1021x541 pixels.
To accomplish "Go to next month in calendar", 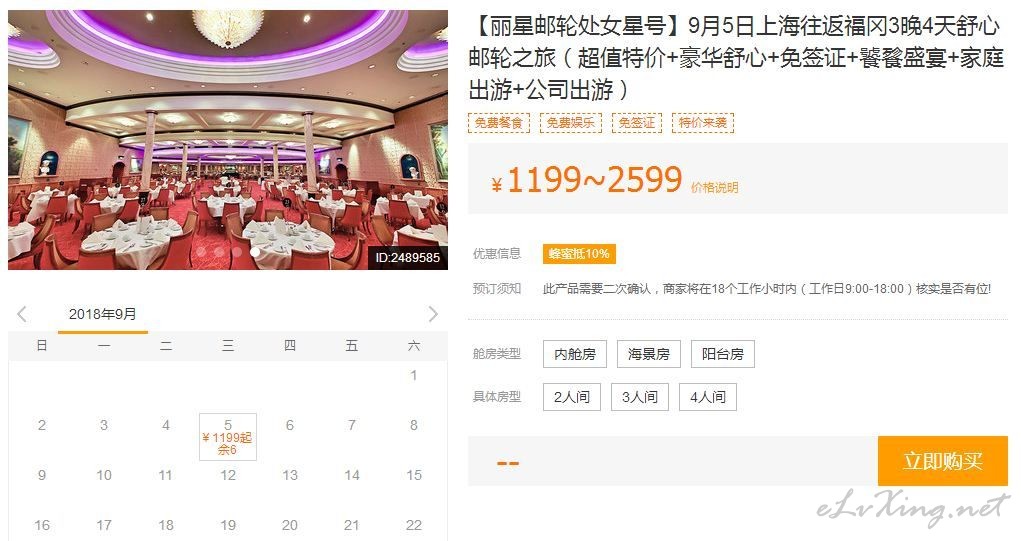I will point(433,314).
